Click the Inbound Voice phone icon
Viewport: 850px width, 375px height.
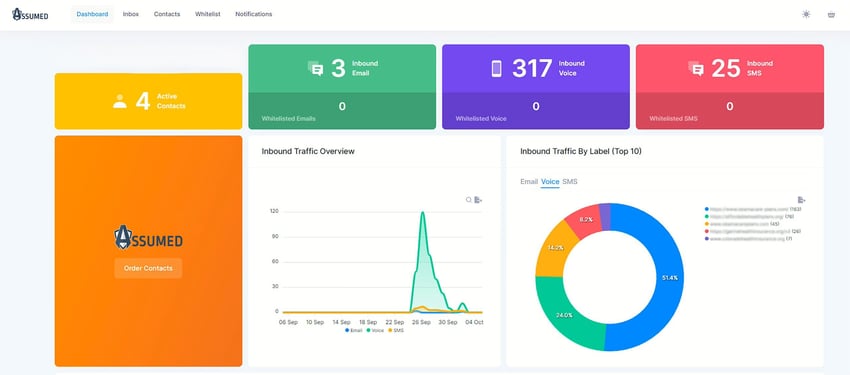coord(496,69)
